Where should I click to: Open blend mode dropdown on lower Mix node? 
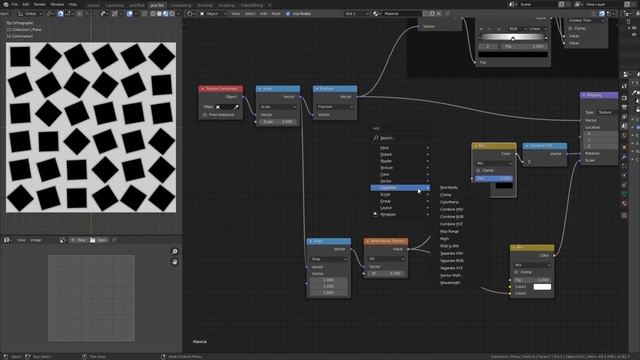[x=532, y=265]
